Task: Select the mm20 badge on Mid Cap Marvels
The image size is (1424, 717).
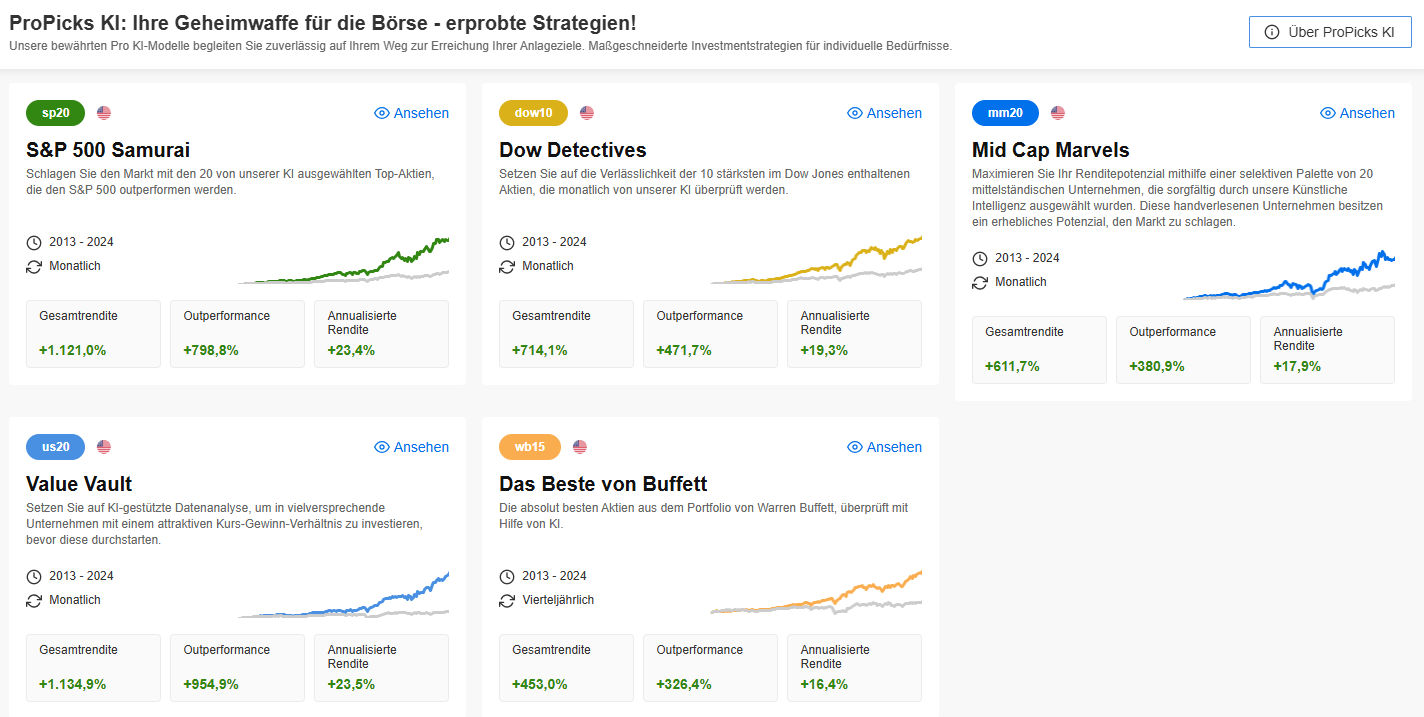Action: pyautogui.click(x=1005, y=113)
